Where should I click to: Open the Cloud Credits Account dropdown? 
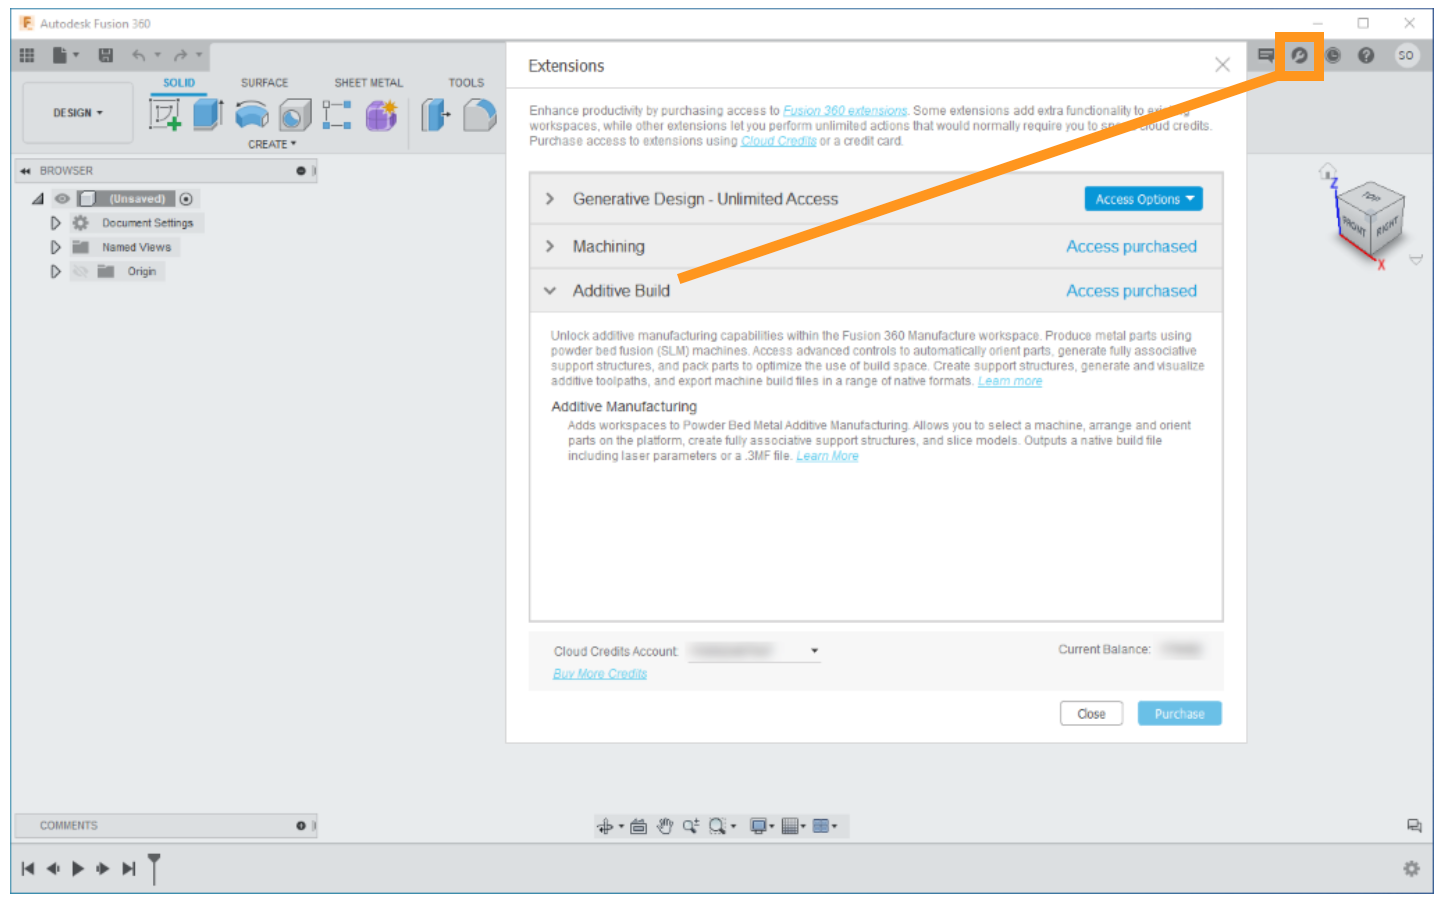(x=754, y=651)
